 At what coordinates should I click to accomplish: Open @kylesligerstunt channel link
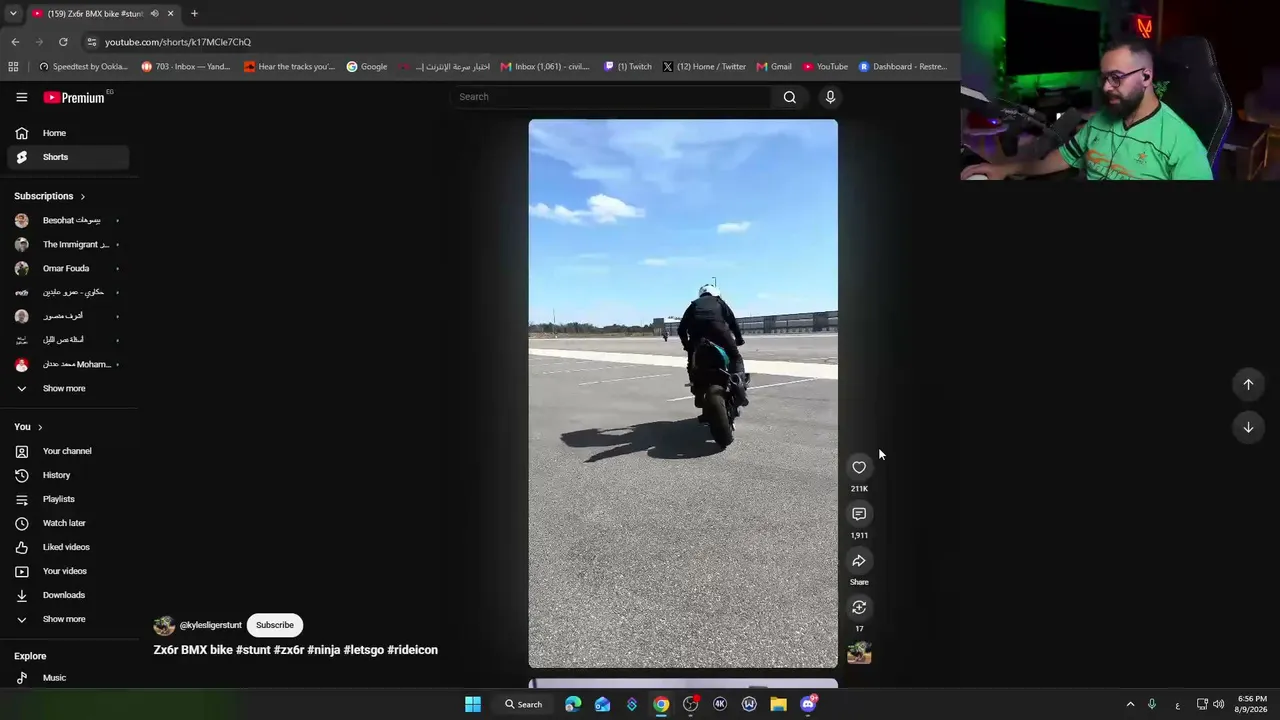210,625
